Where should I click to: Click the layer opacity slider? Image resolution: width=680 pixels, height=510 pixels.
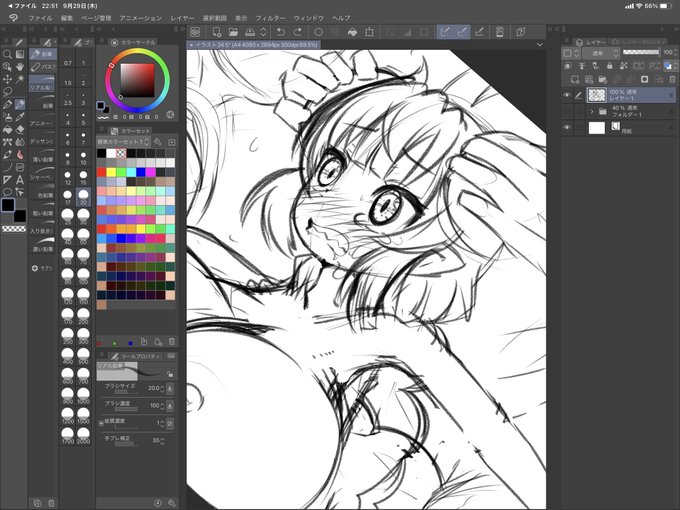point(641,52)
